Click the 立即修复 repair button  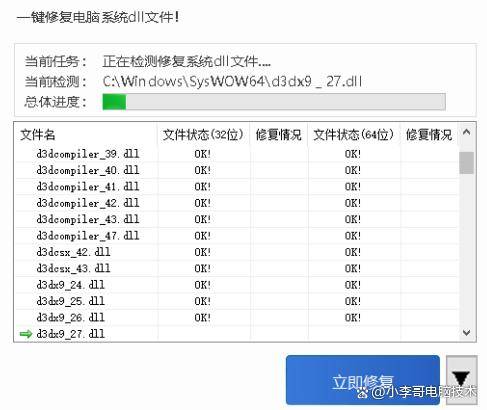point(363,380)
